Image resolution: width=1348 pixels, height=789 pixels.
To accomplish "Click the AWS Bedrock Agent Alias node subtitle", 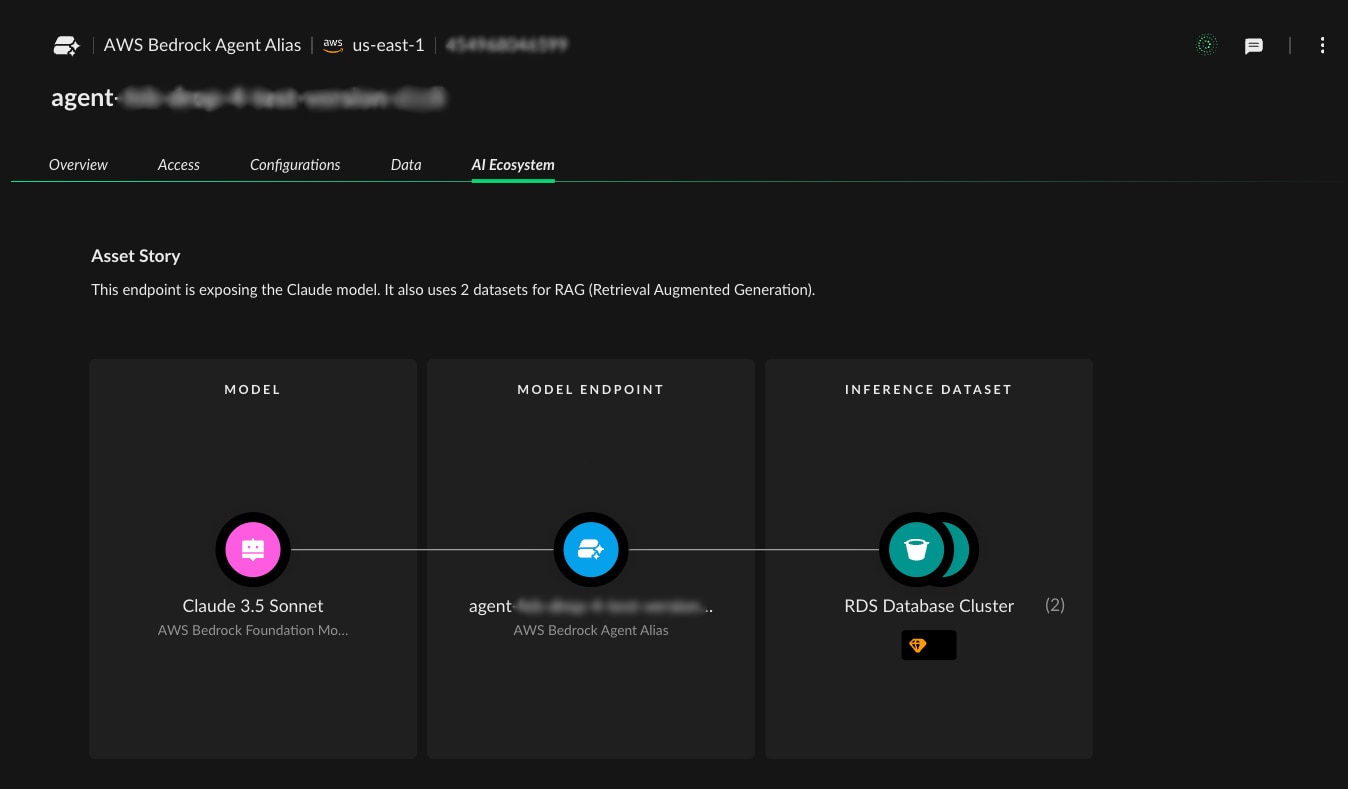I will coord(591,631).
